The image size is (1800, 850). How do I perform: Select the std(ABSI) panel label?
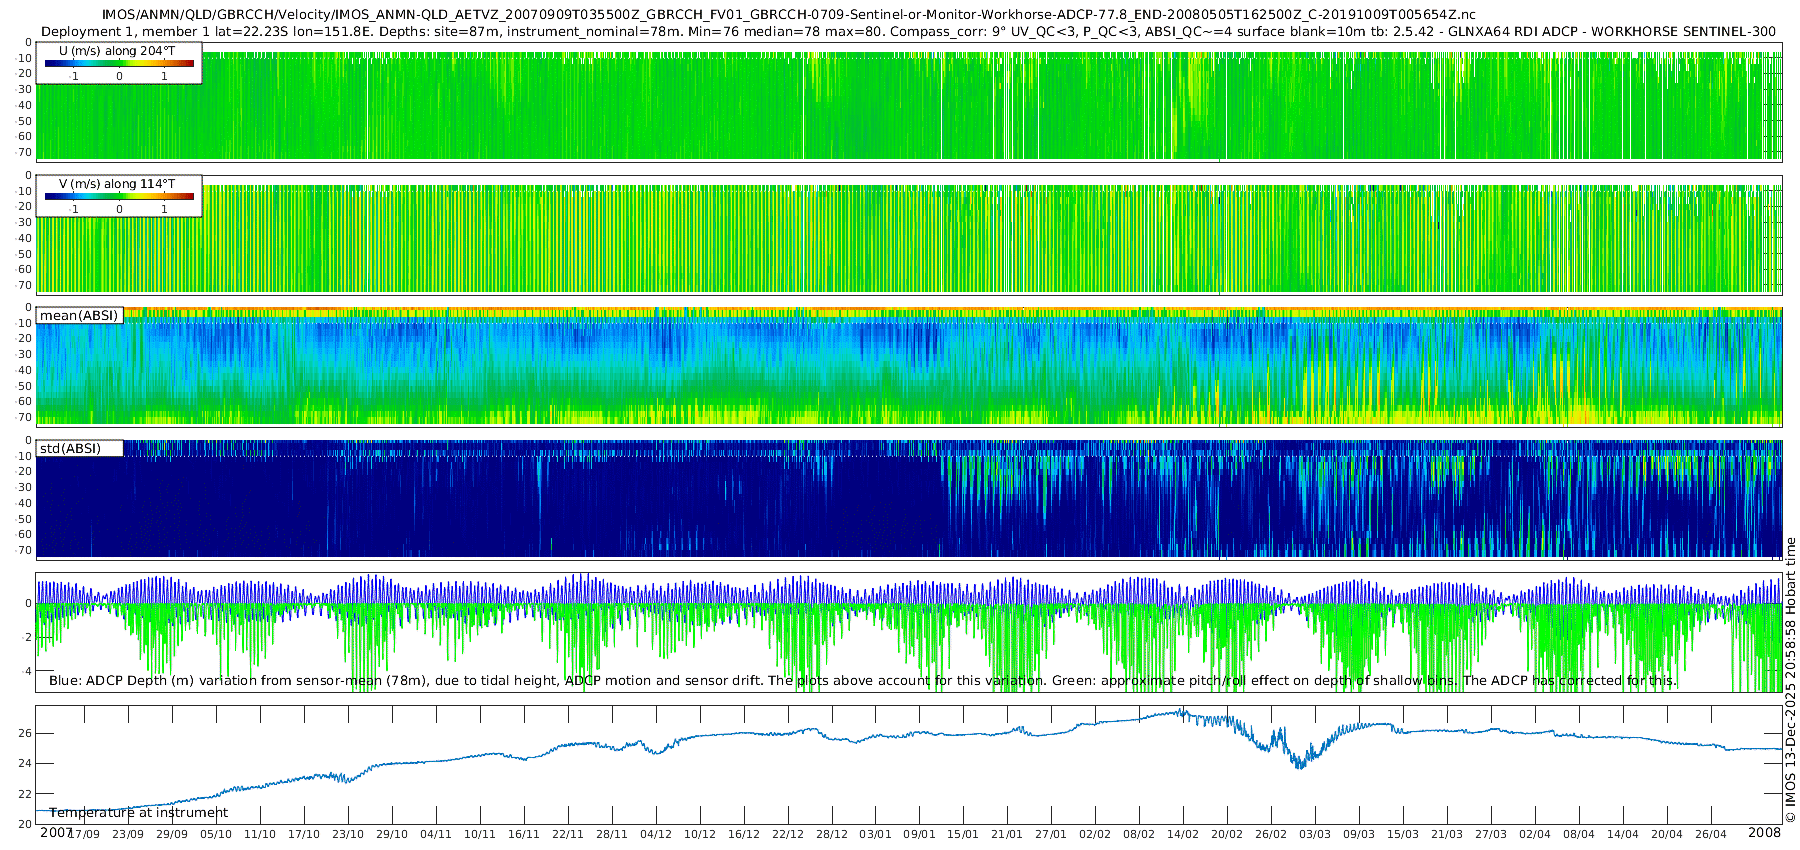click(79, 448)
